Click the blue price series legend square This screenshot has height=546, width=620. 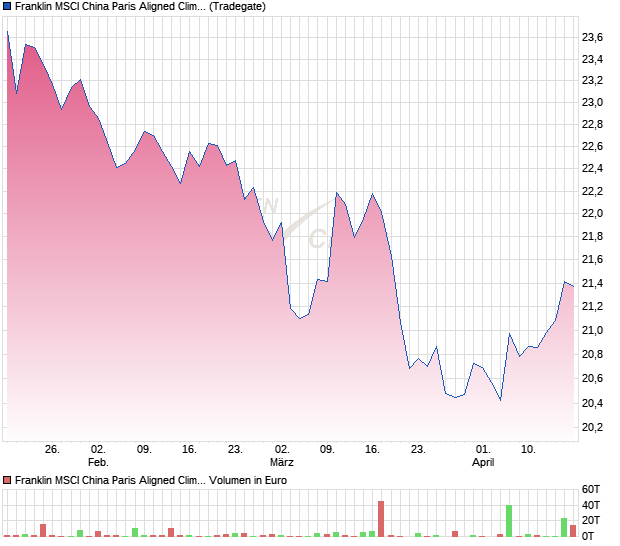coord(7,6)
